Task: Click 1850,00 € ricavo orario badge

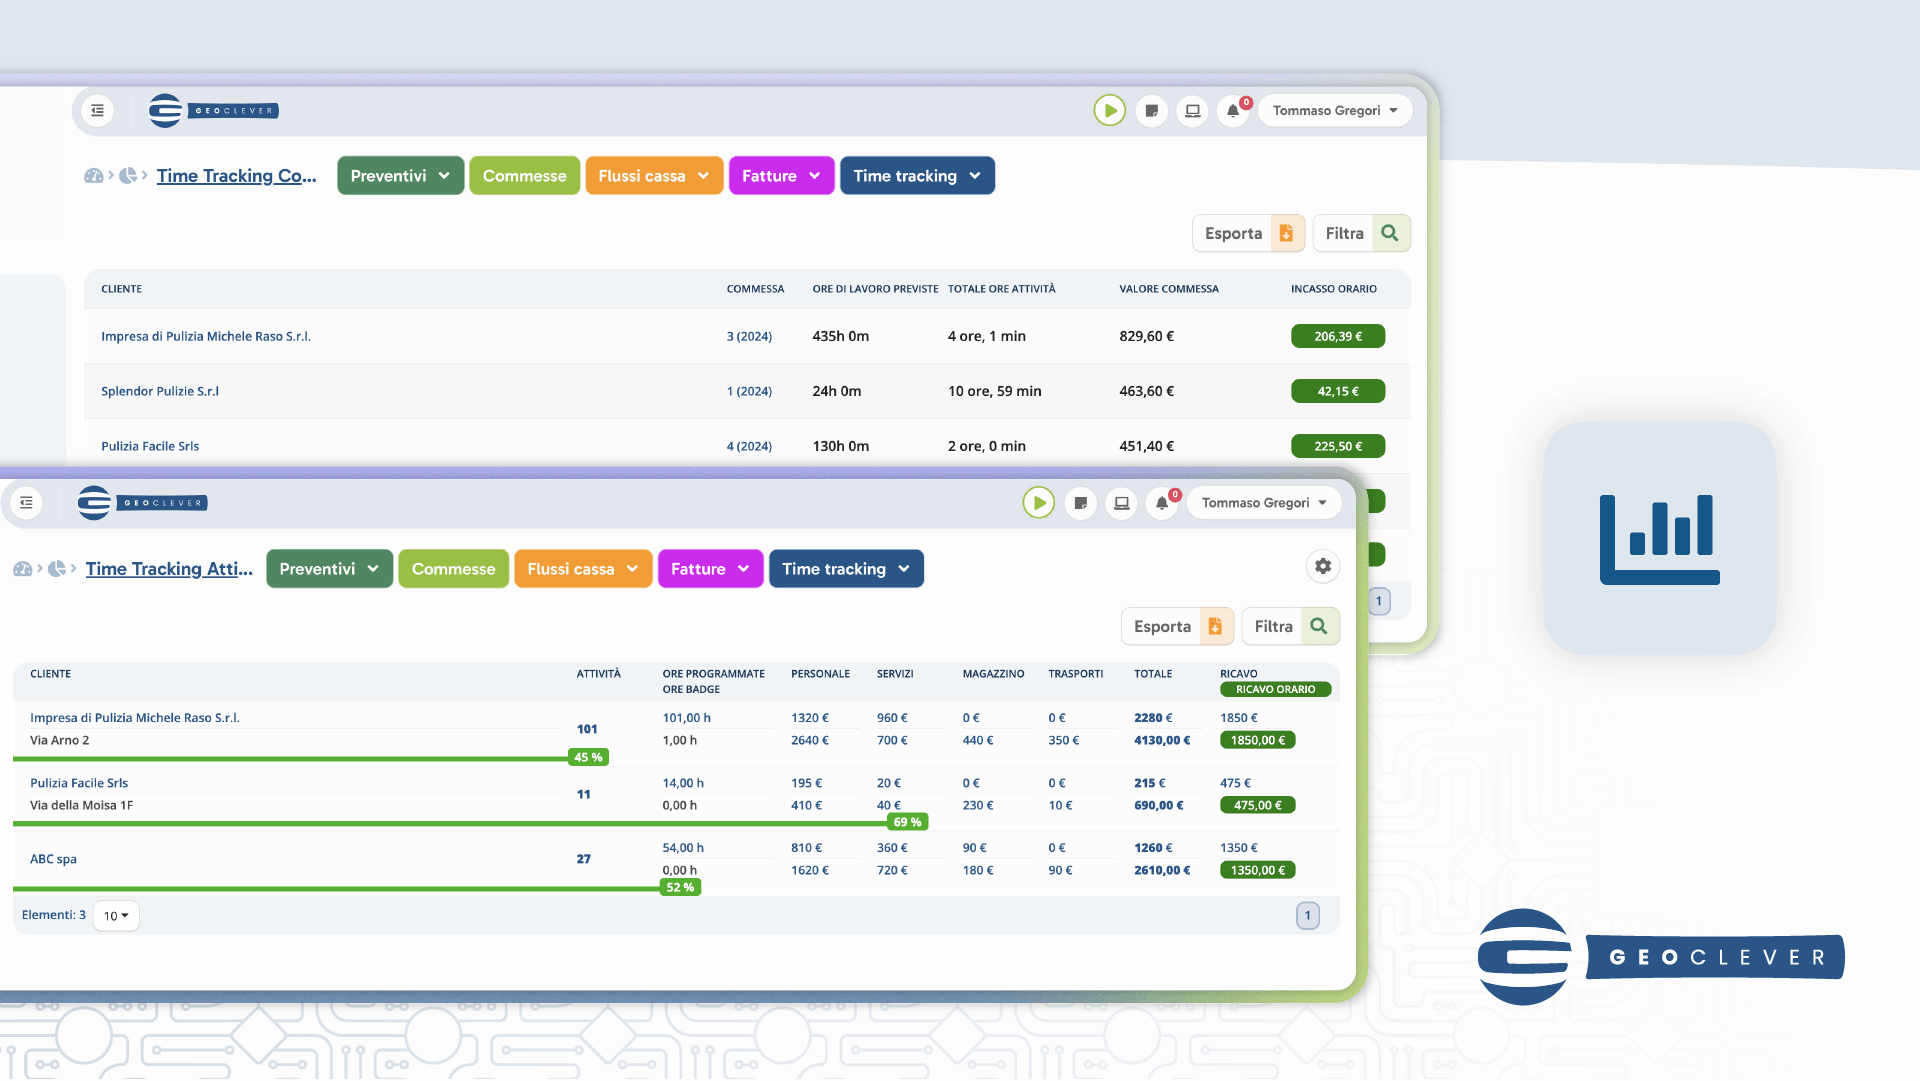Action: pyautogui.click(x=1257, y=741)
